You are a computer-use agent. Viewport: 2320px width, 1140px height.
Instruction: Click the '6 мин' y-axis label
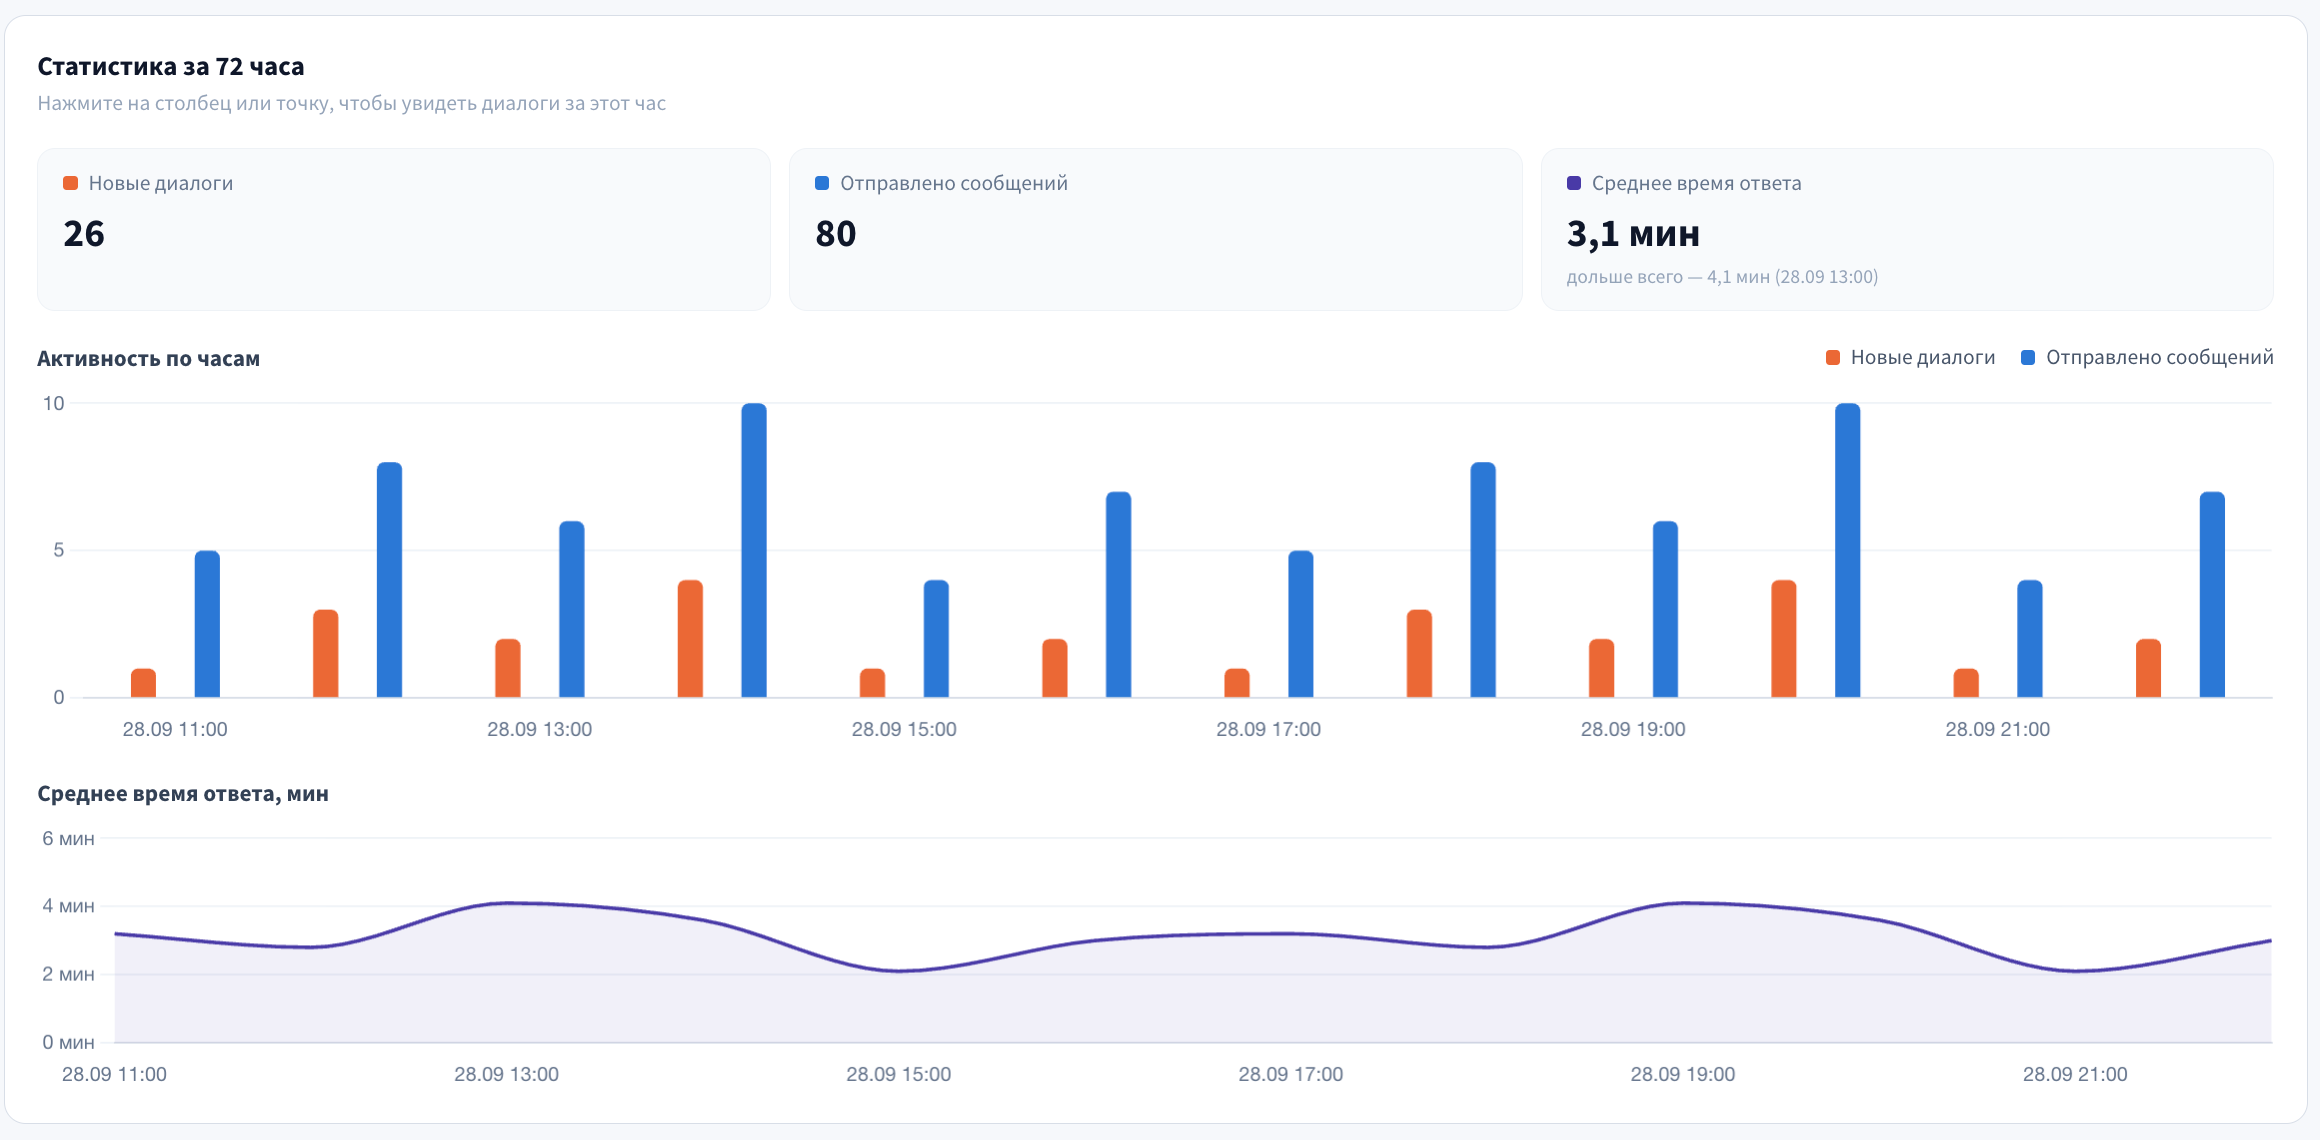click(x=68, y=838)
